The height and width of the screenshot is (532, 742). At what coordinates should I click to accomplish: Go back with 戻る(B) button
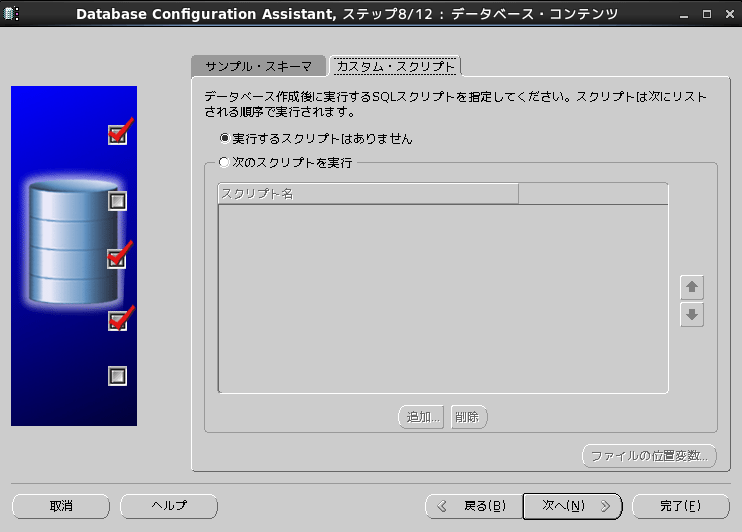[x=471, y=505]
